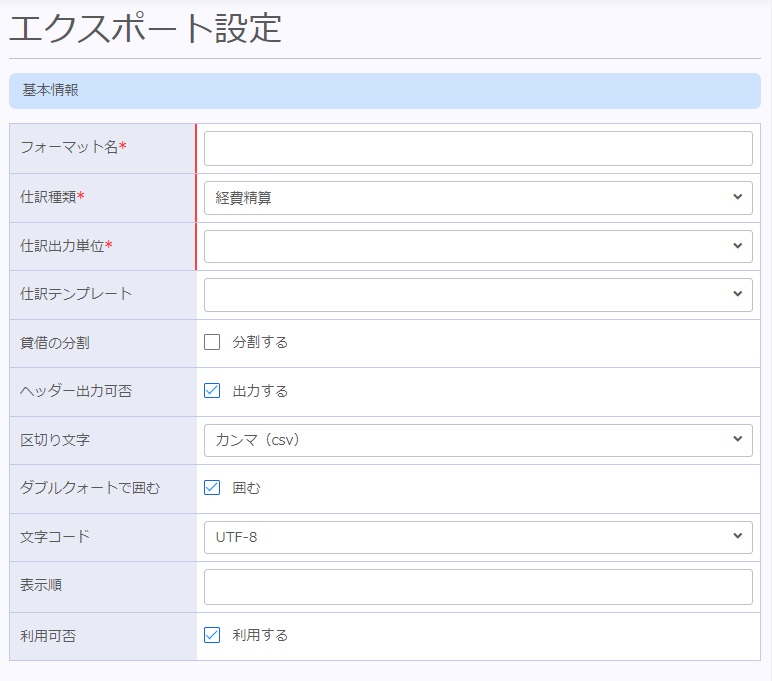Expand the empty 仕訳出力単位 dropdown

tap(478, 246)
